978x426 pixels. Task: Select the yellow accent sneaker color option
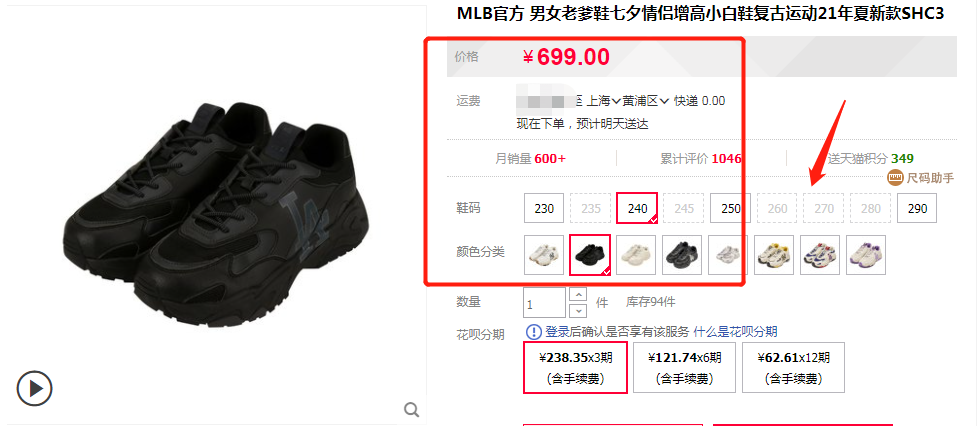774,254
